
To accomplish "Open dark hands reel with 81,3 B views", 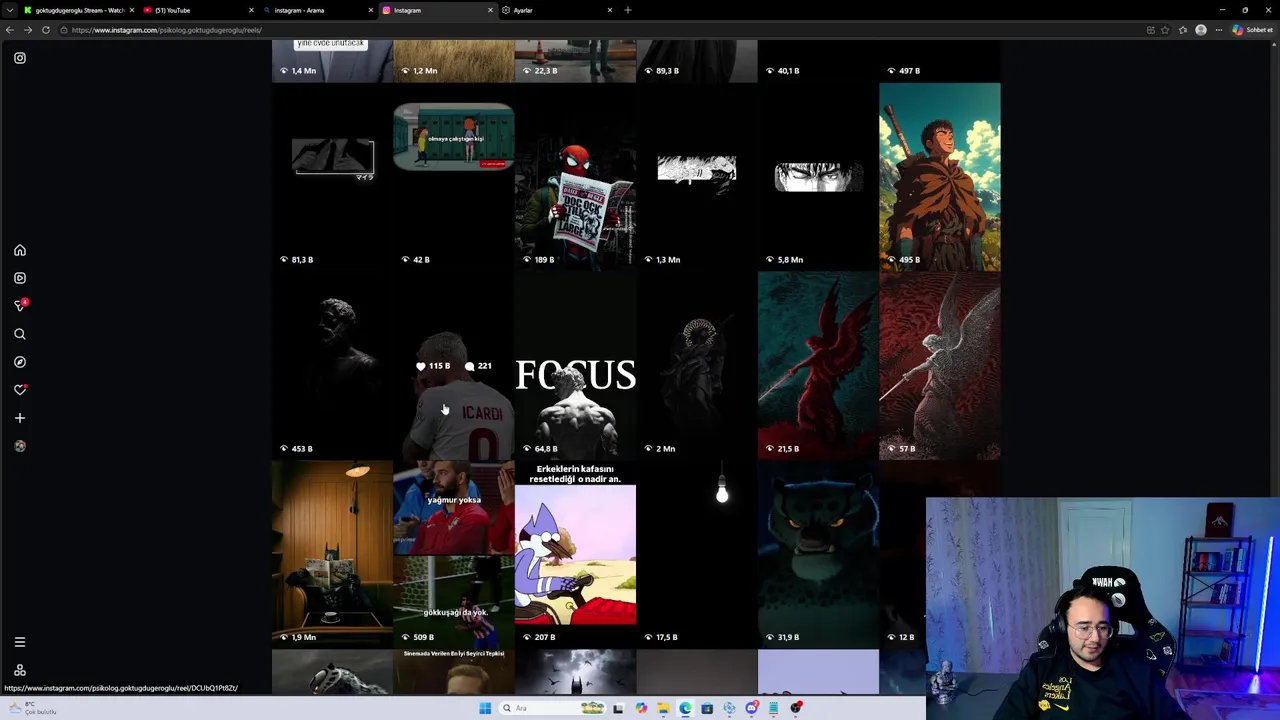I will pyautogui.click(x=332, y=177).
